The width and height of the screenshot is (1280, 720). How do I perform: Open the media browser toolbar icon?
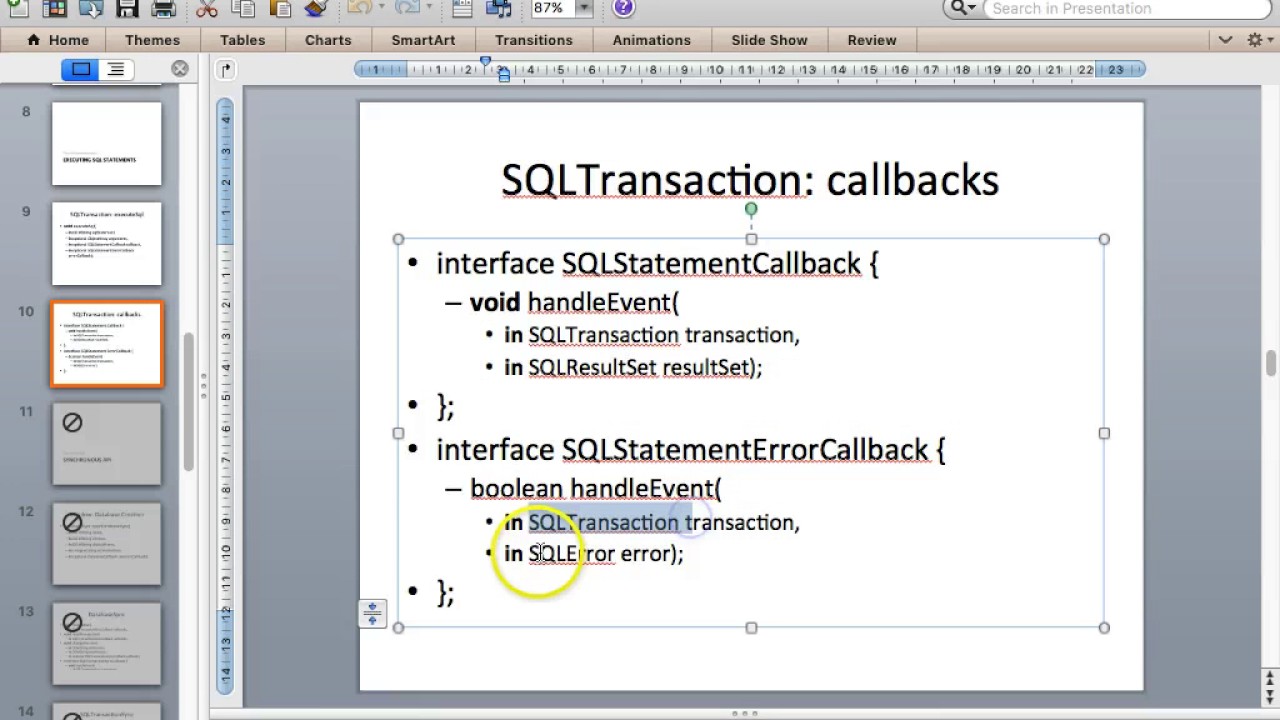coord(498,8)
